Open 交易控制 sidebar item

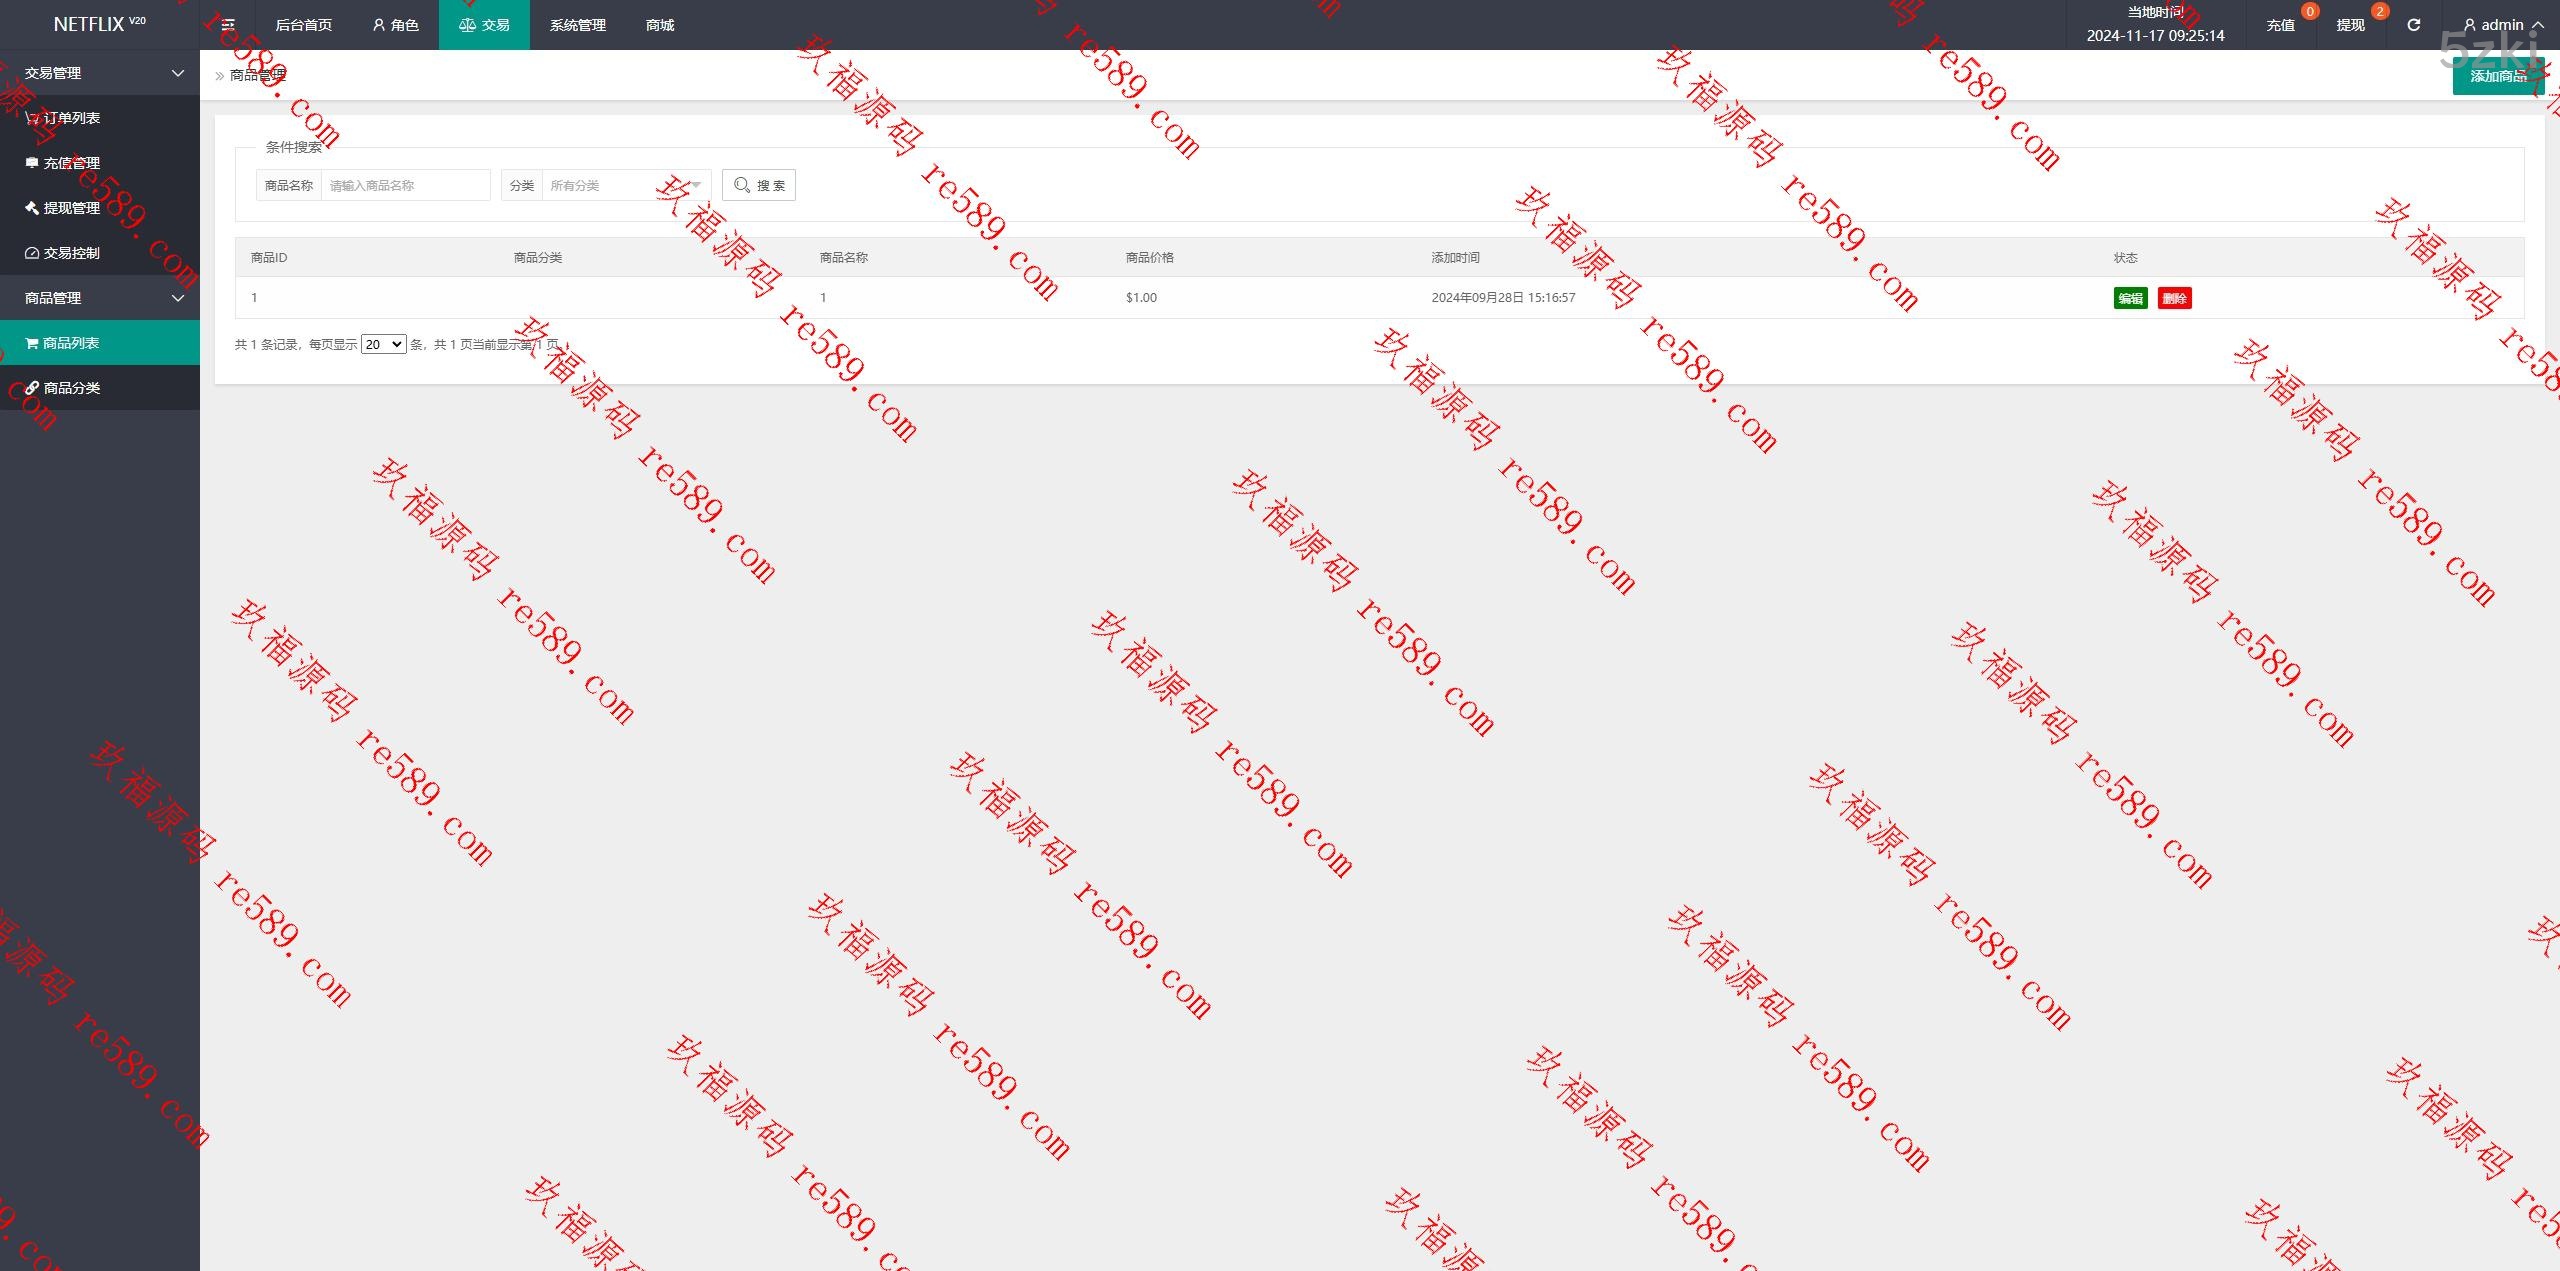tap(70, 253)
